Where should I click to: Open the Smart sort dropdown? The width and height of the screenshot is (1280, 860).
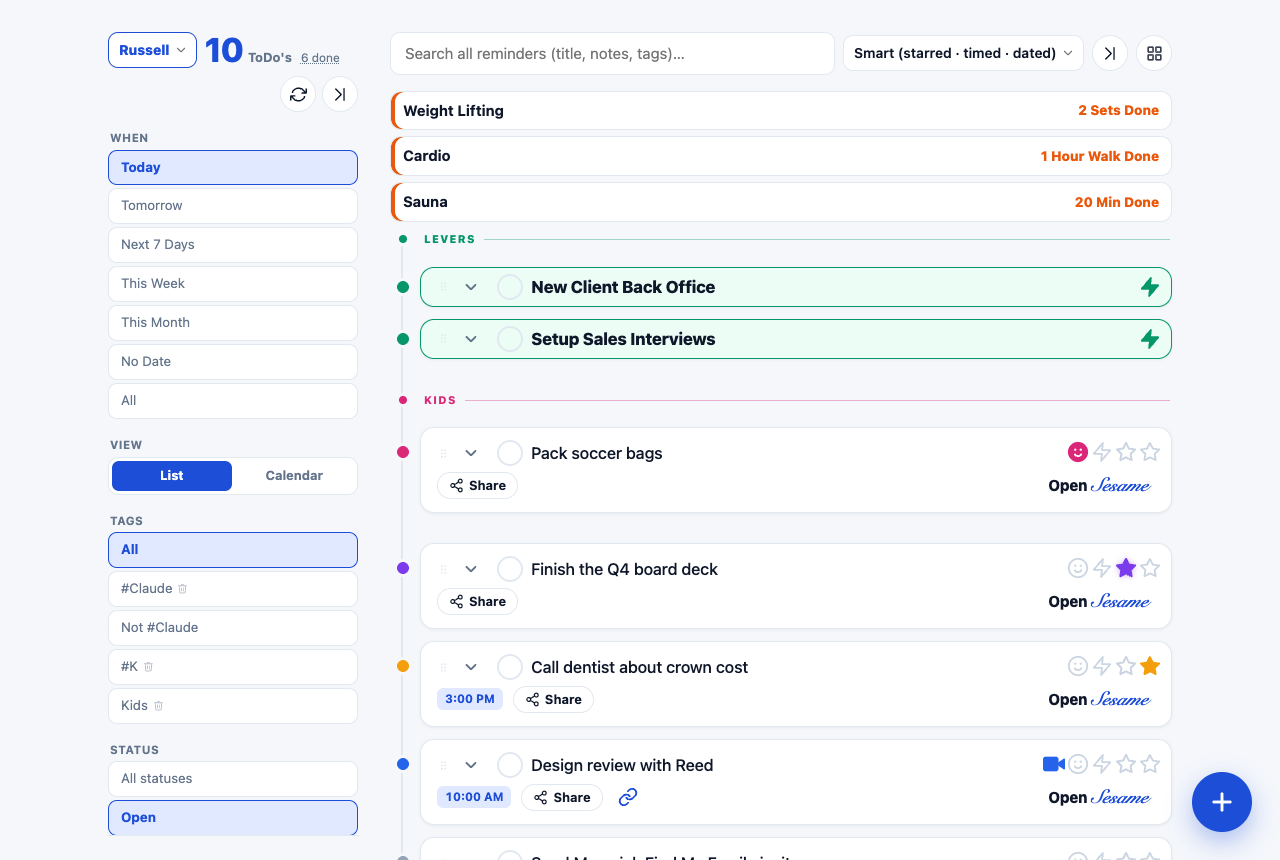point(963,53)
